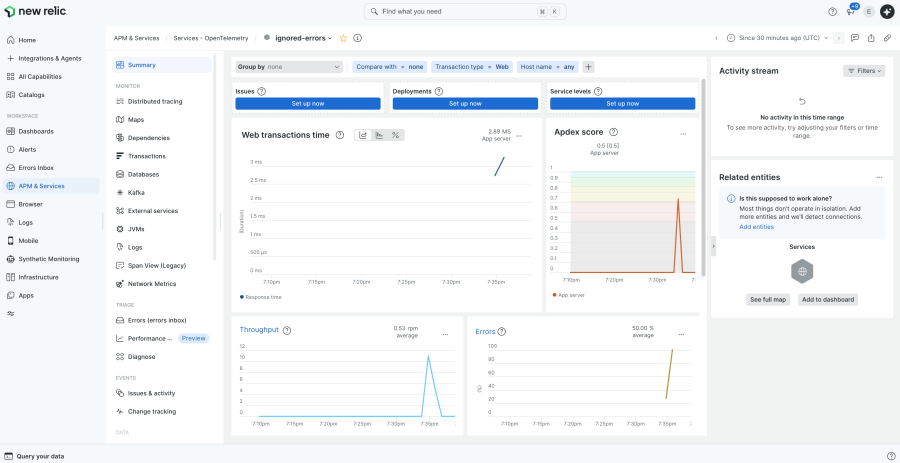Open External services page

pos(153,211)
